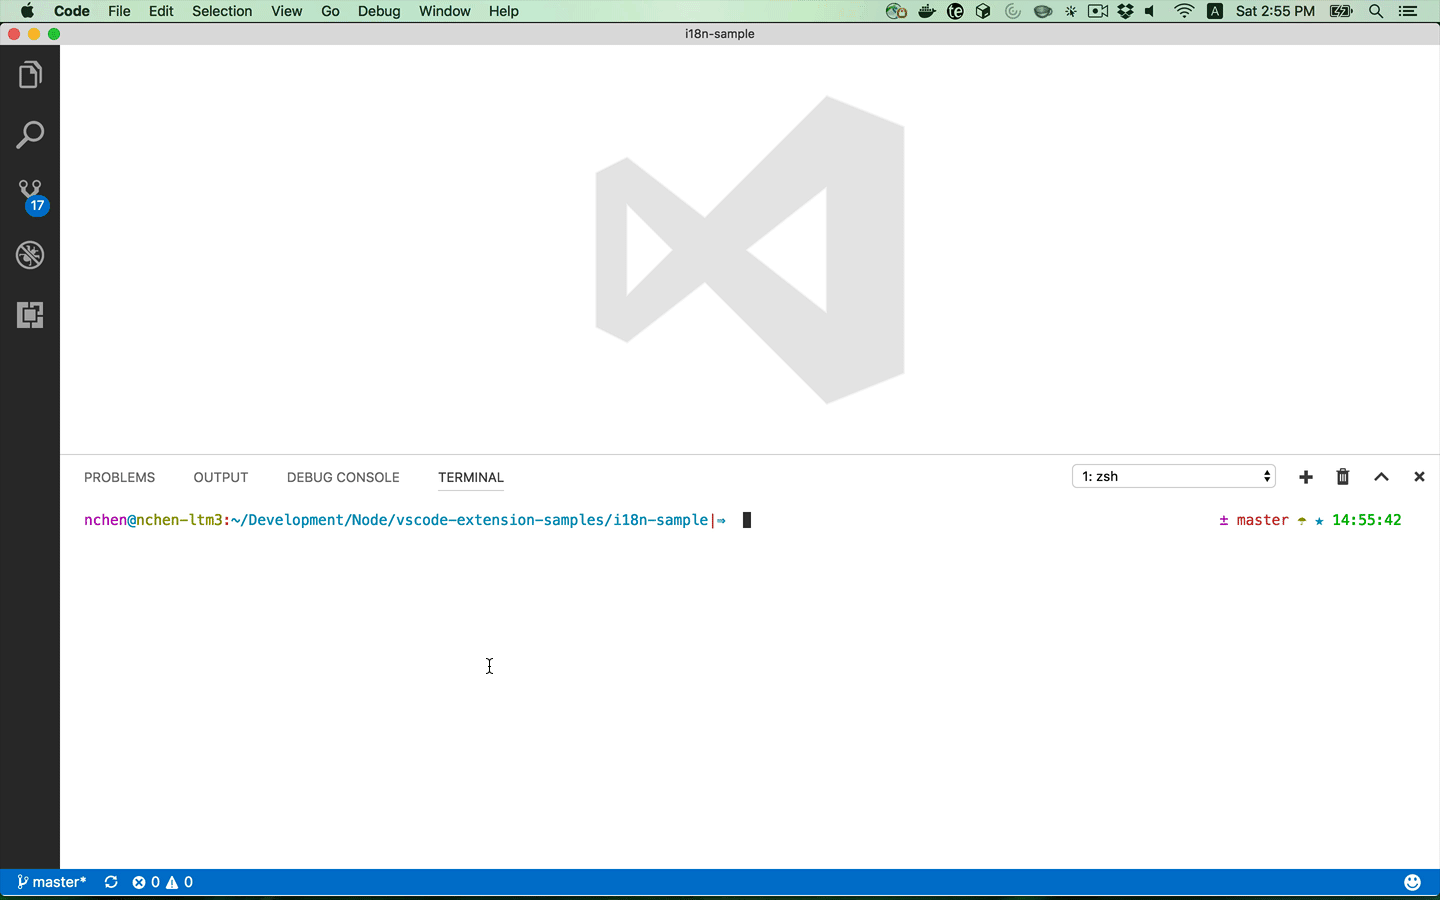Open Notification Center list icon
Screen dimensions: 1440x900
click(1408, 11)
